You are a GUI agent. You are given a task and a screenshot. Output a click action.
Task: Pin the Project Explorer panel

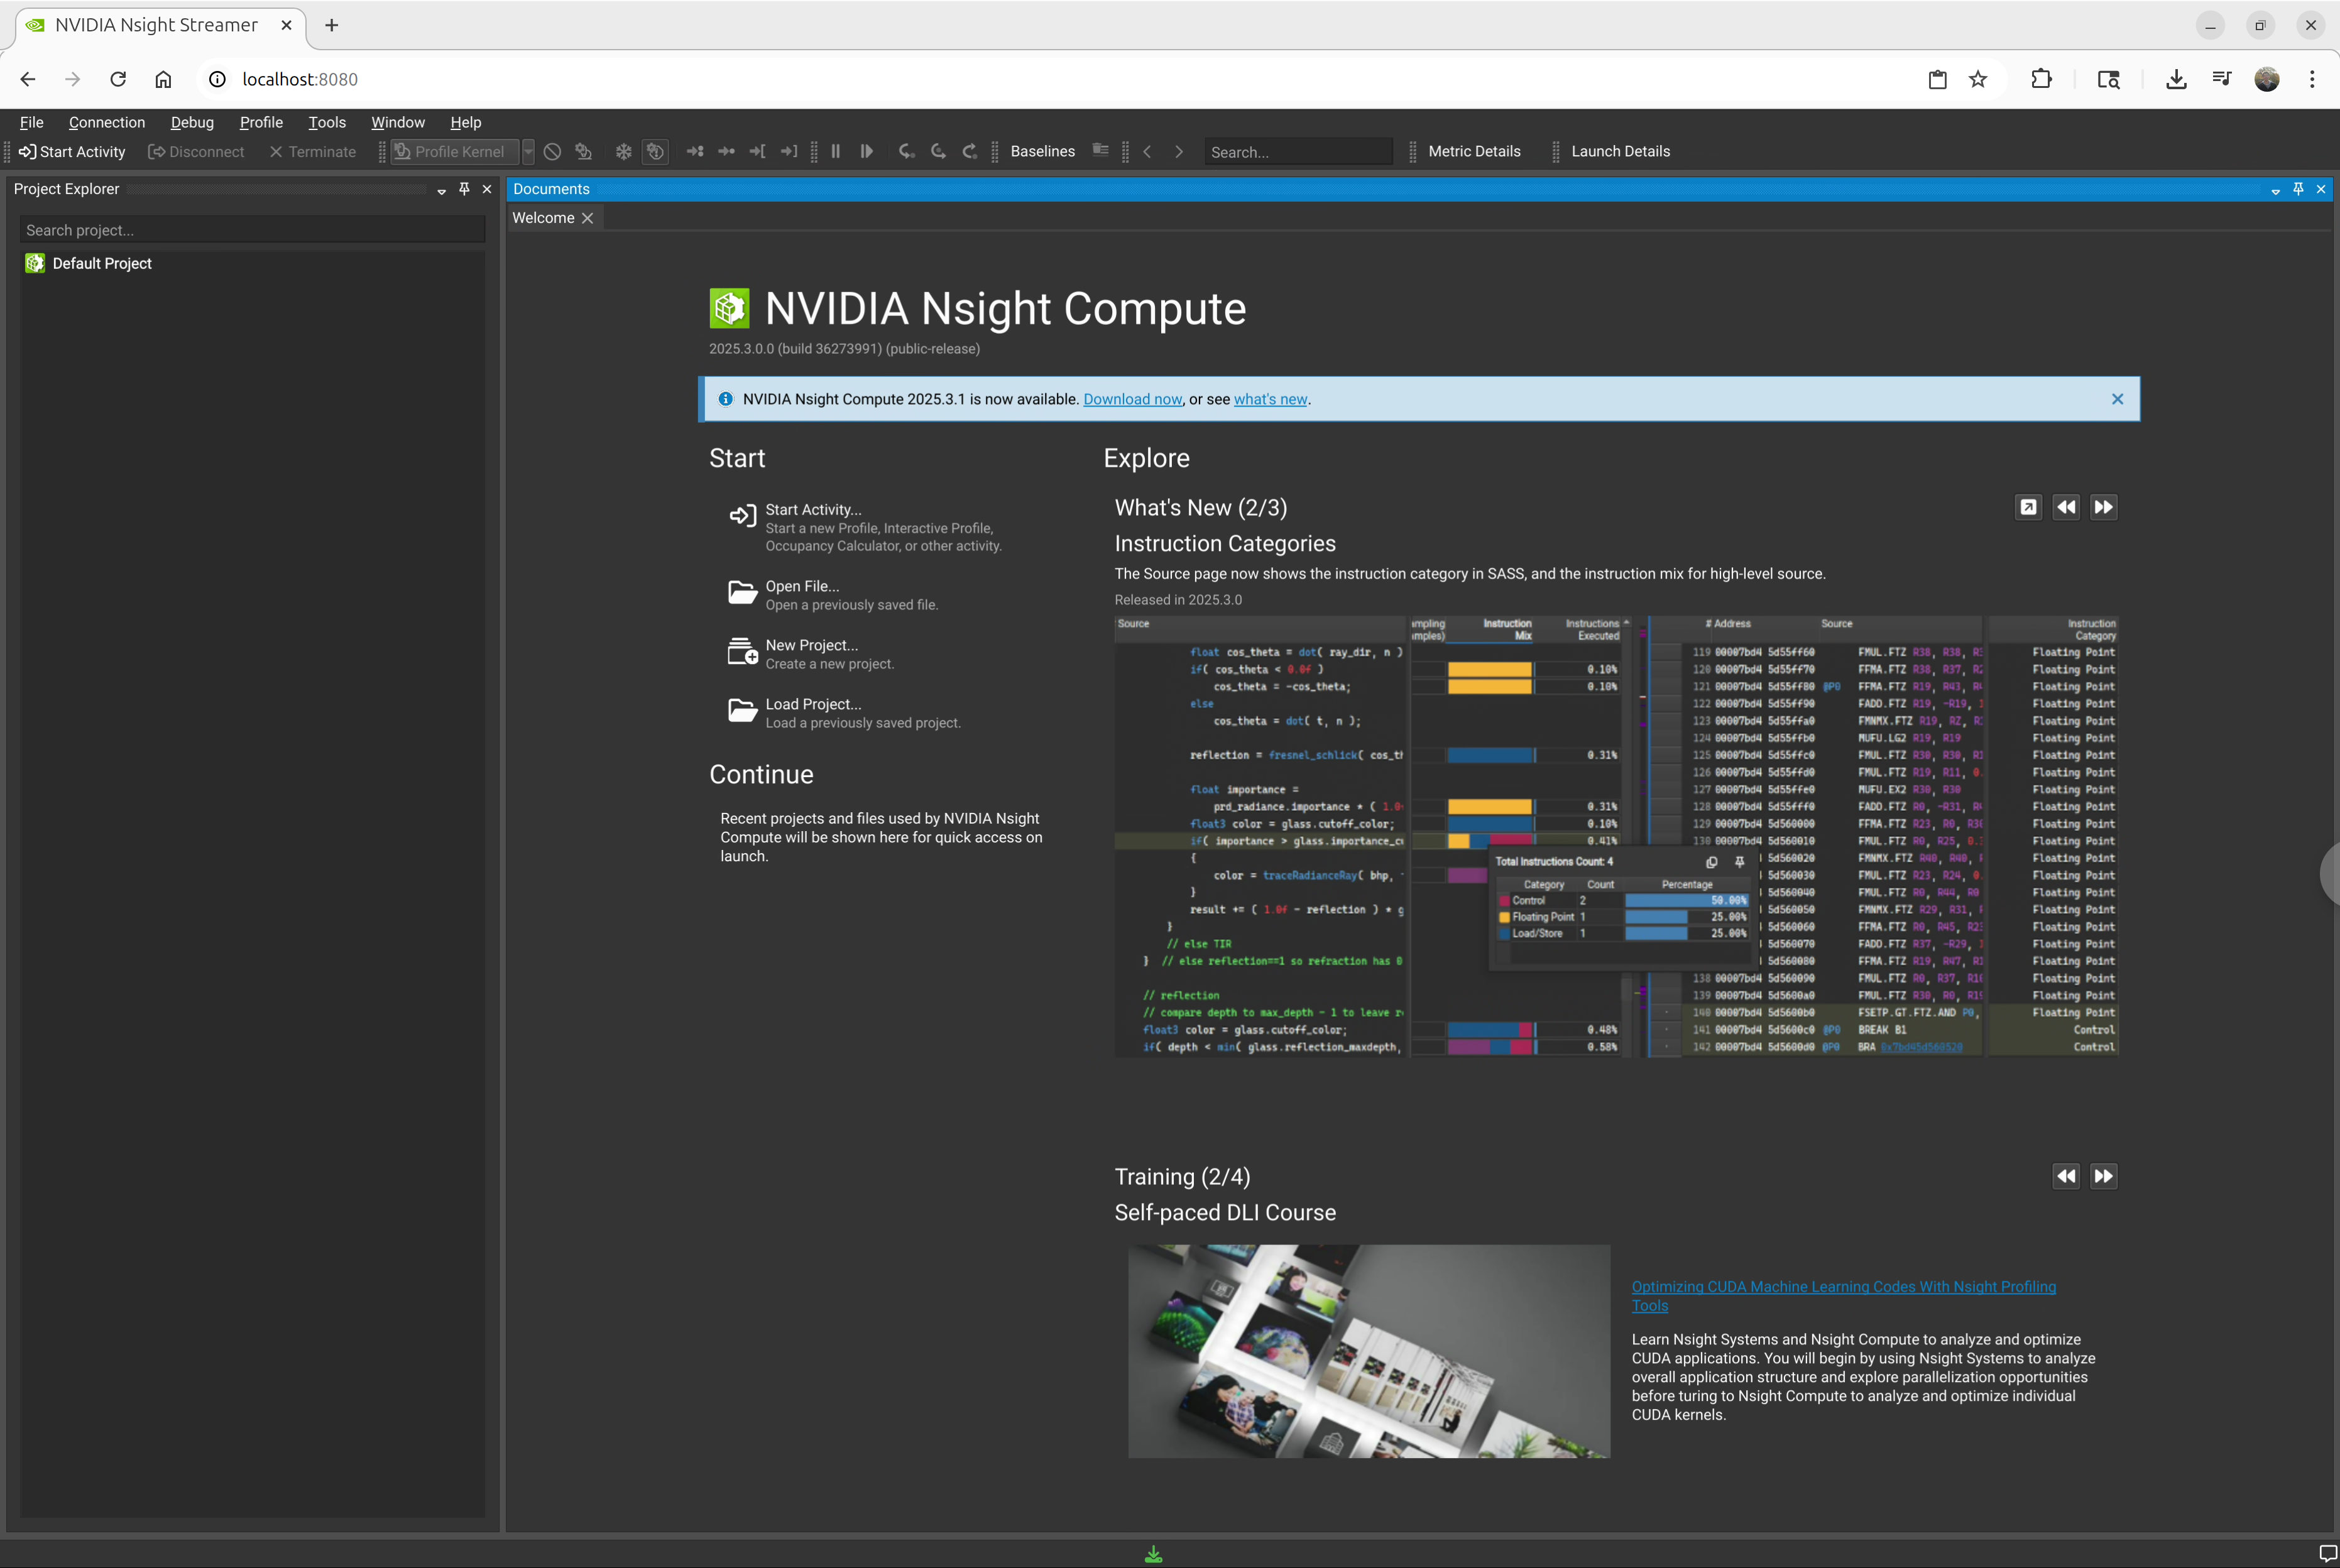tap(464, 188)
